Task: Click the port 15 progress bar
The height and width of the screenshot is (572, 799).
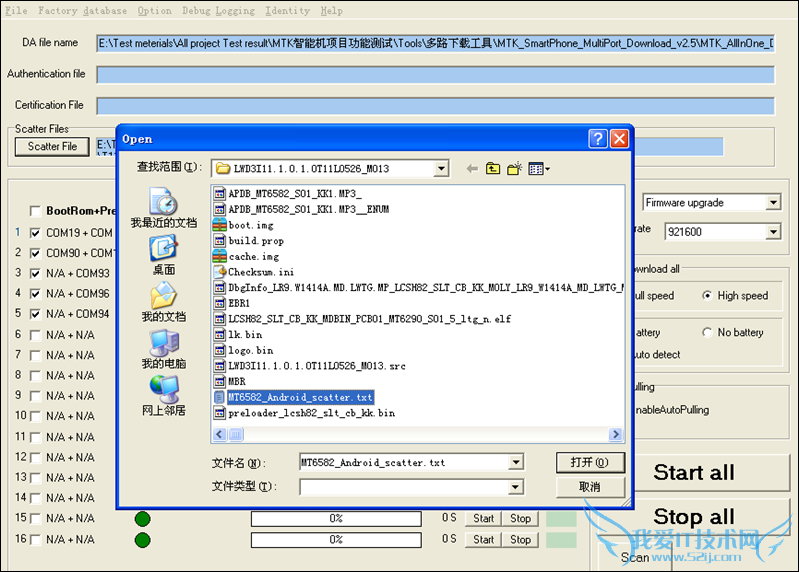Action: (336, 519)
